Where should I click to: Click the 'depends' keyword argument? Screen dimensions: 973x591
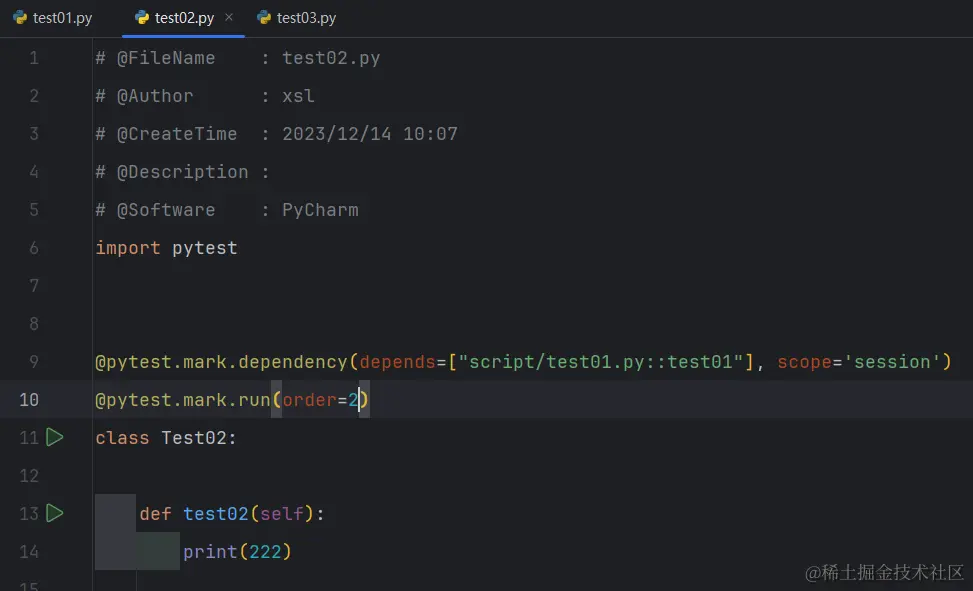click(398, 361)
